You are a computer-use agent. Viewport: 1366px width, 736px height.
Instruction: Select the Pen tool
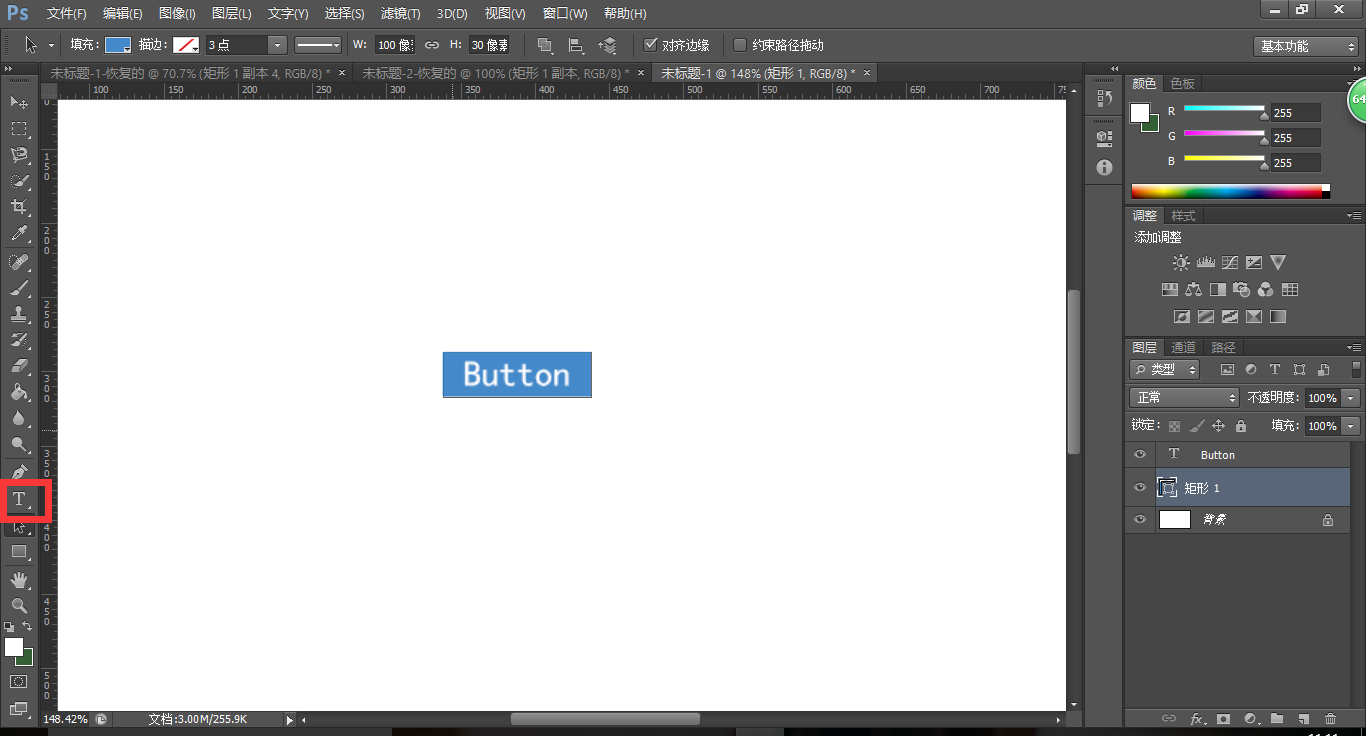pos(20,472)
